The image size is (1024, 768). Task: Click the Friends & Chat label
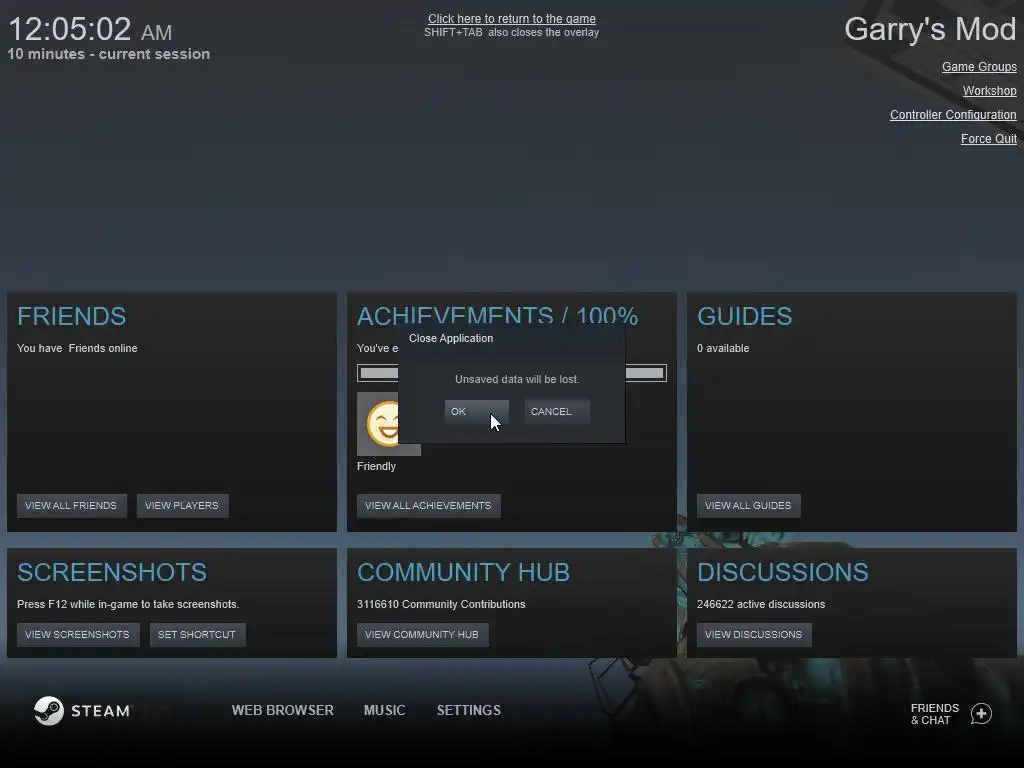(x=935, y=714)
